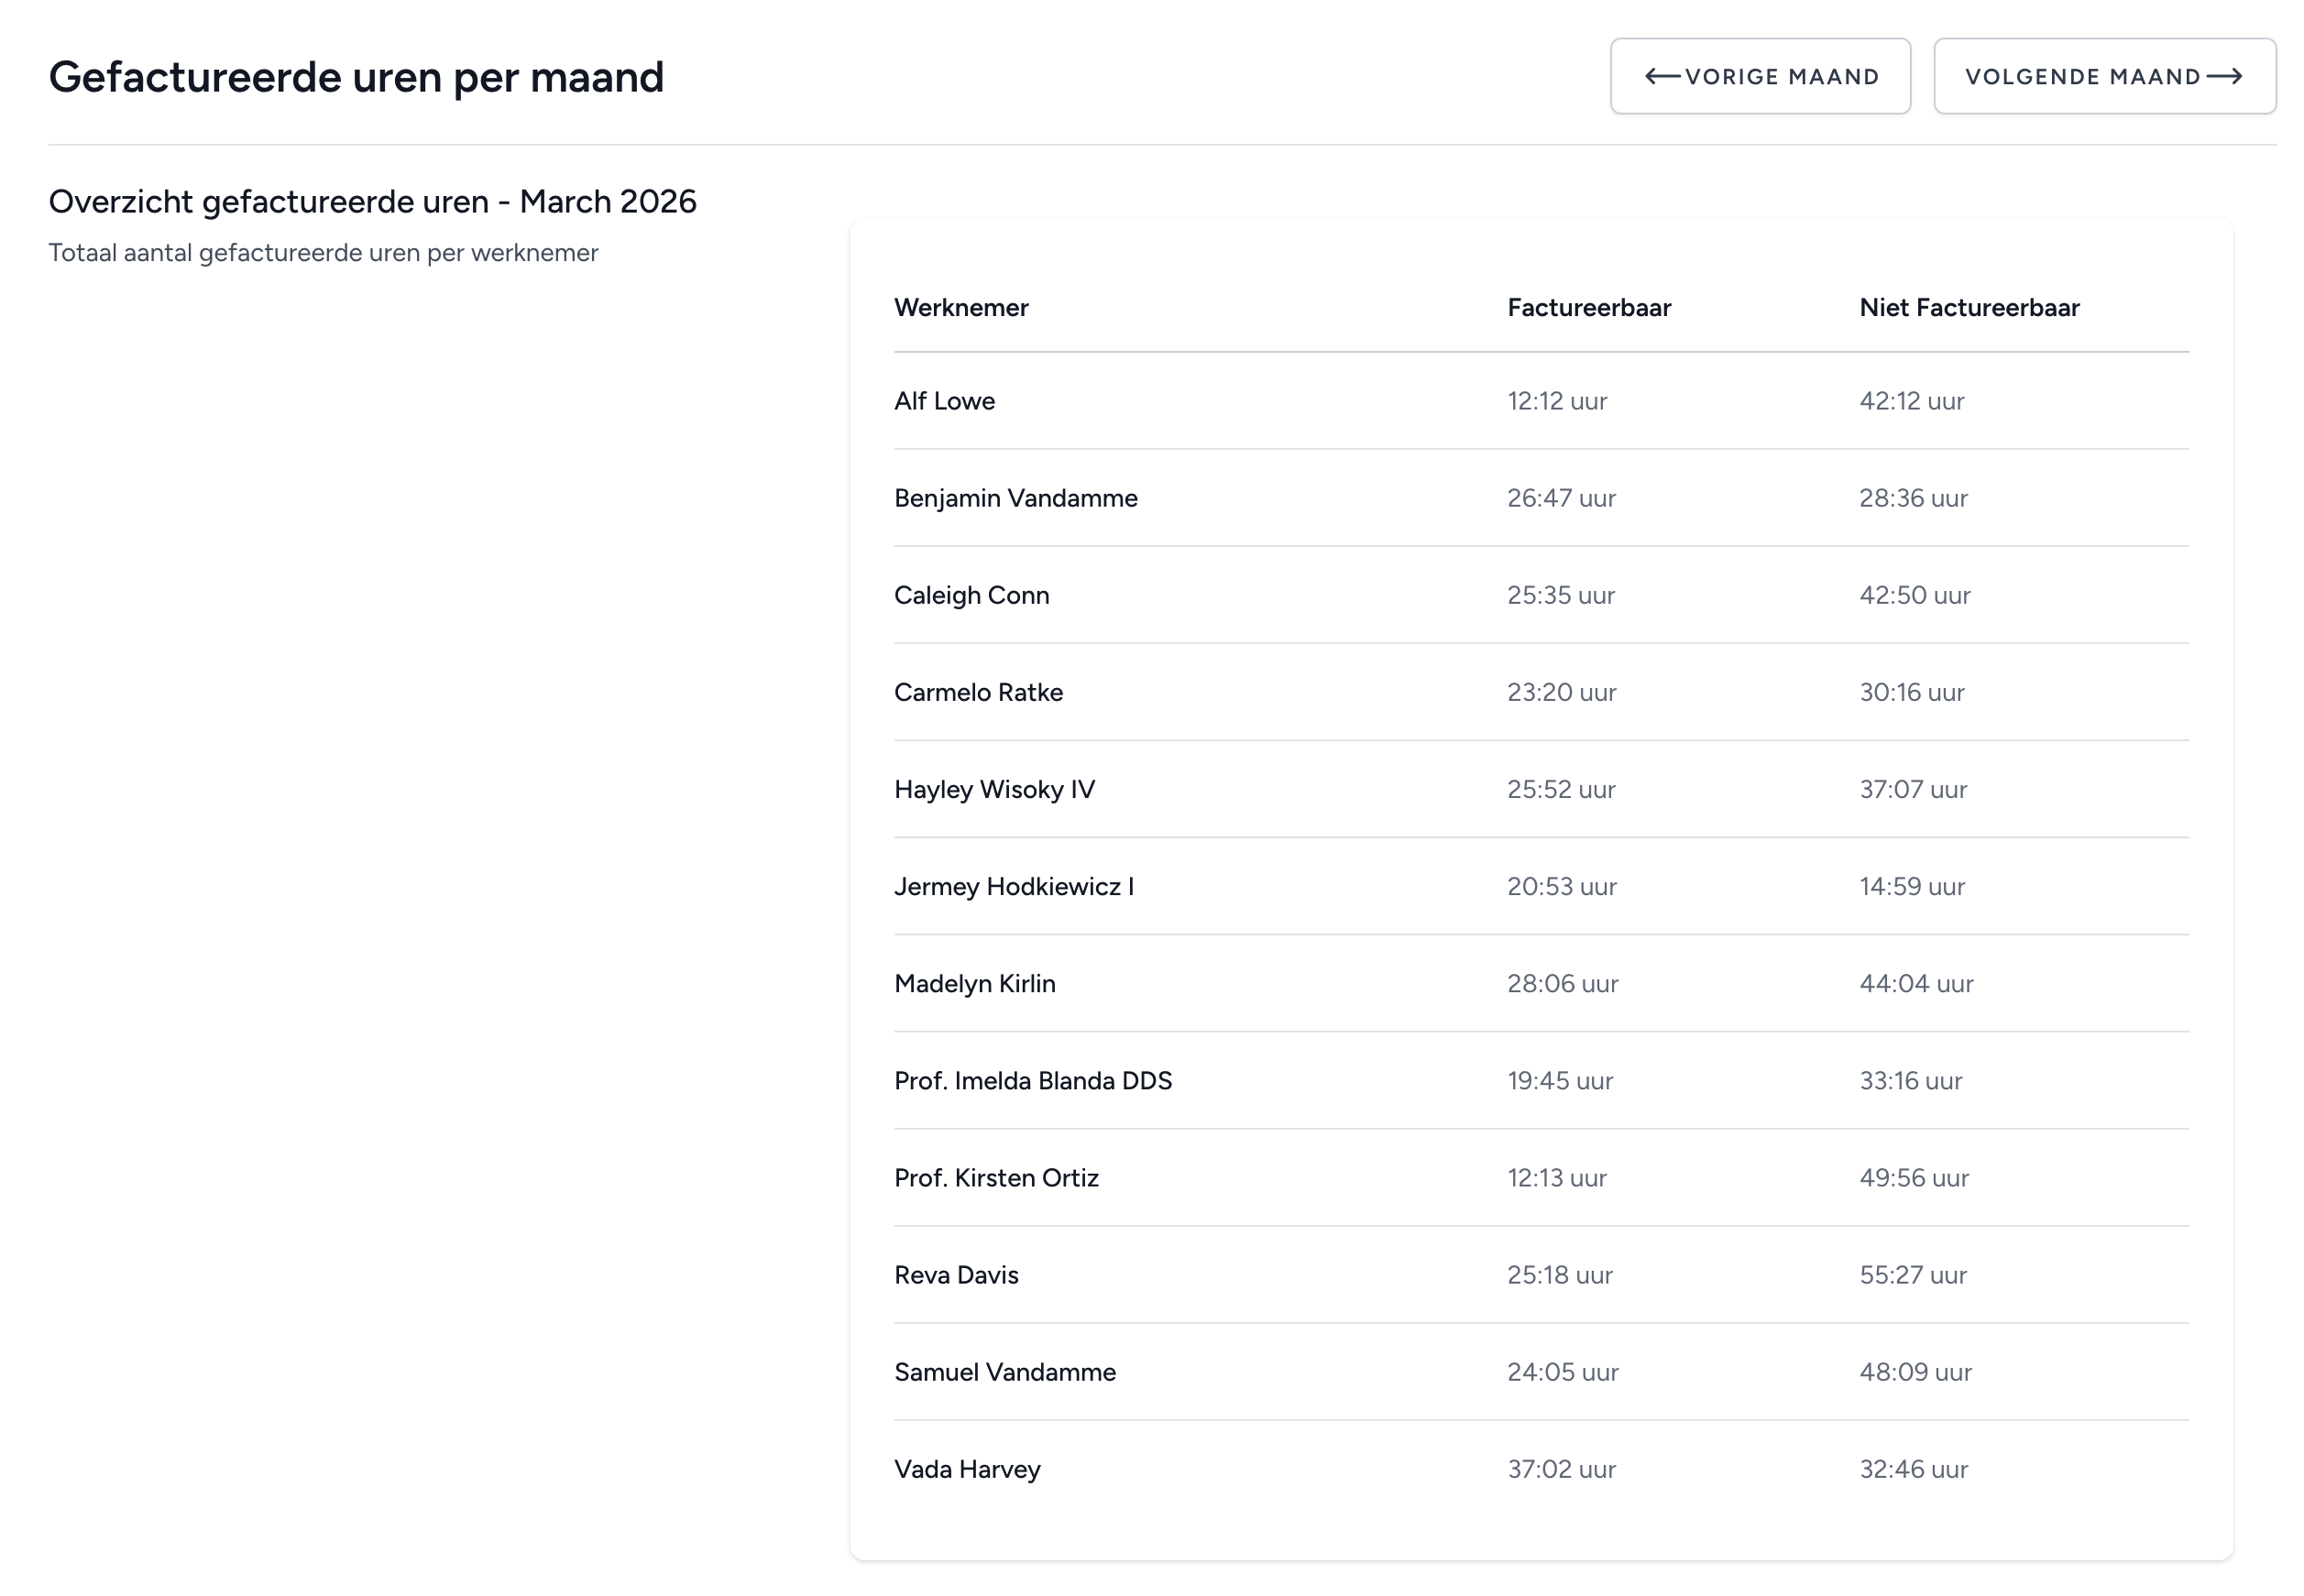2304x1596 pixels.
Task: Click the 37:07 uur cell
Action: click(1913, 789)
